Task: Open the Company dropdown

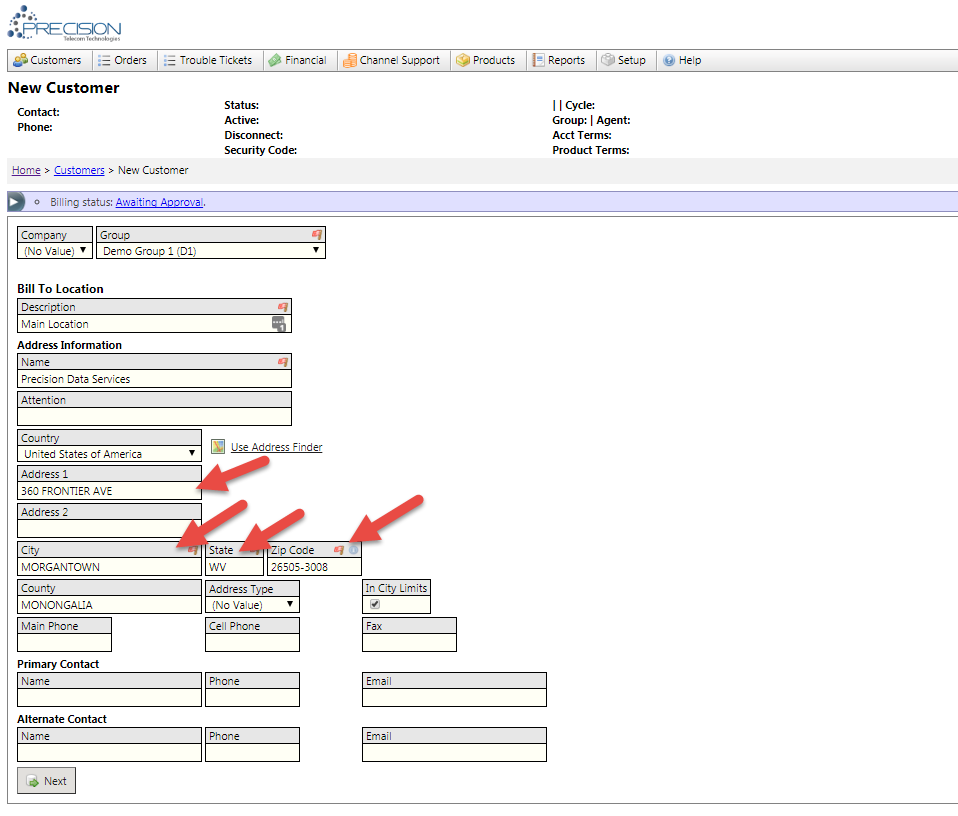Action: point(55,251)
